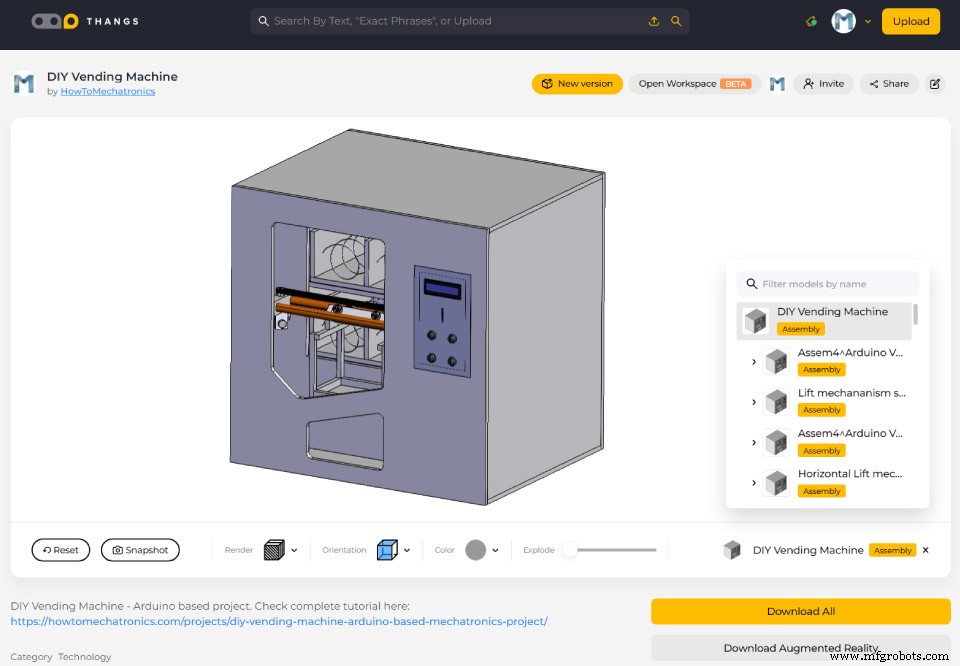
Task: Open search with the magnifier icon in search bar
Action: point(676,20)
